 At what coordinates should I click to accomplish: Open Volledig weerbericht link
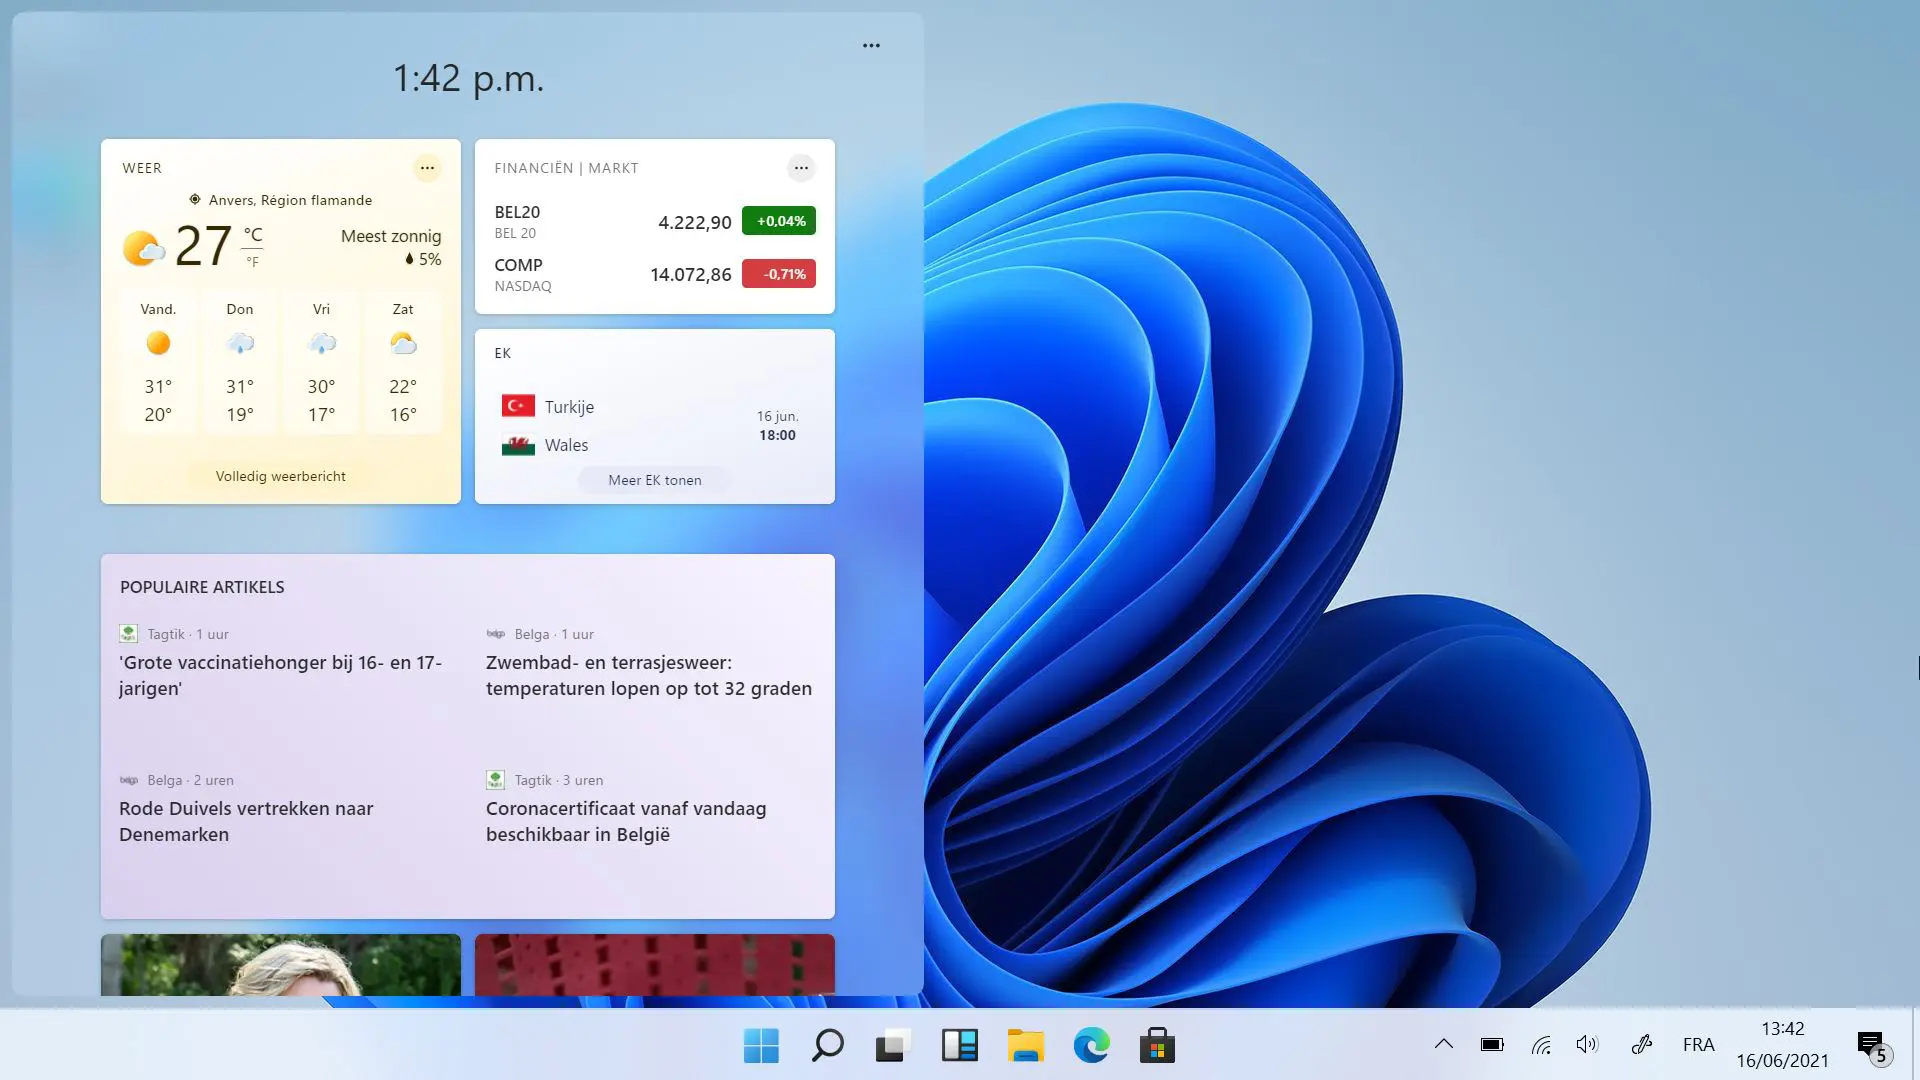[x=281, y=476]
